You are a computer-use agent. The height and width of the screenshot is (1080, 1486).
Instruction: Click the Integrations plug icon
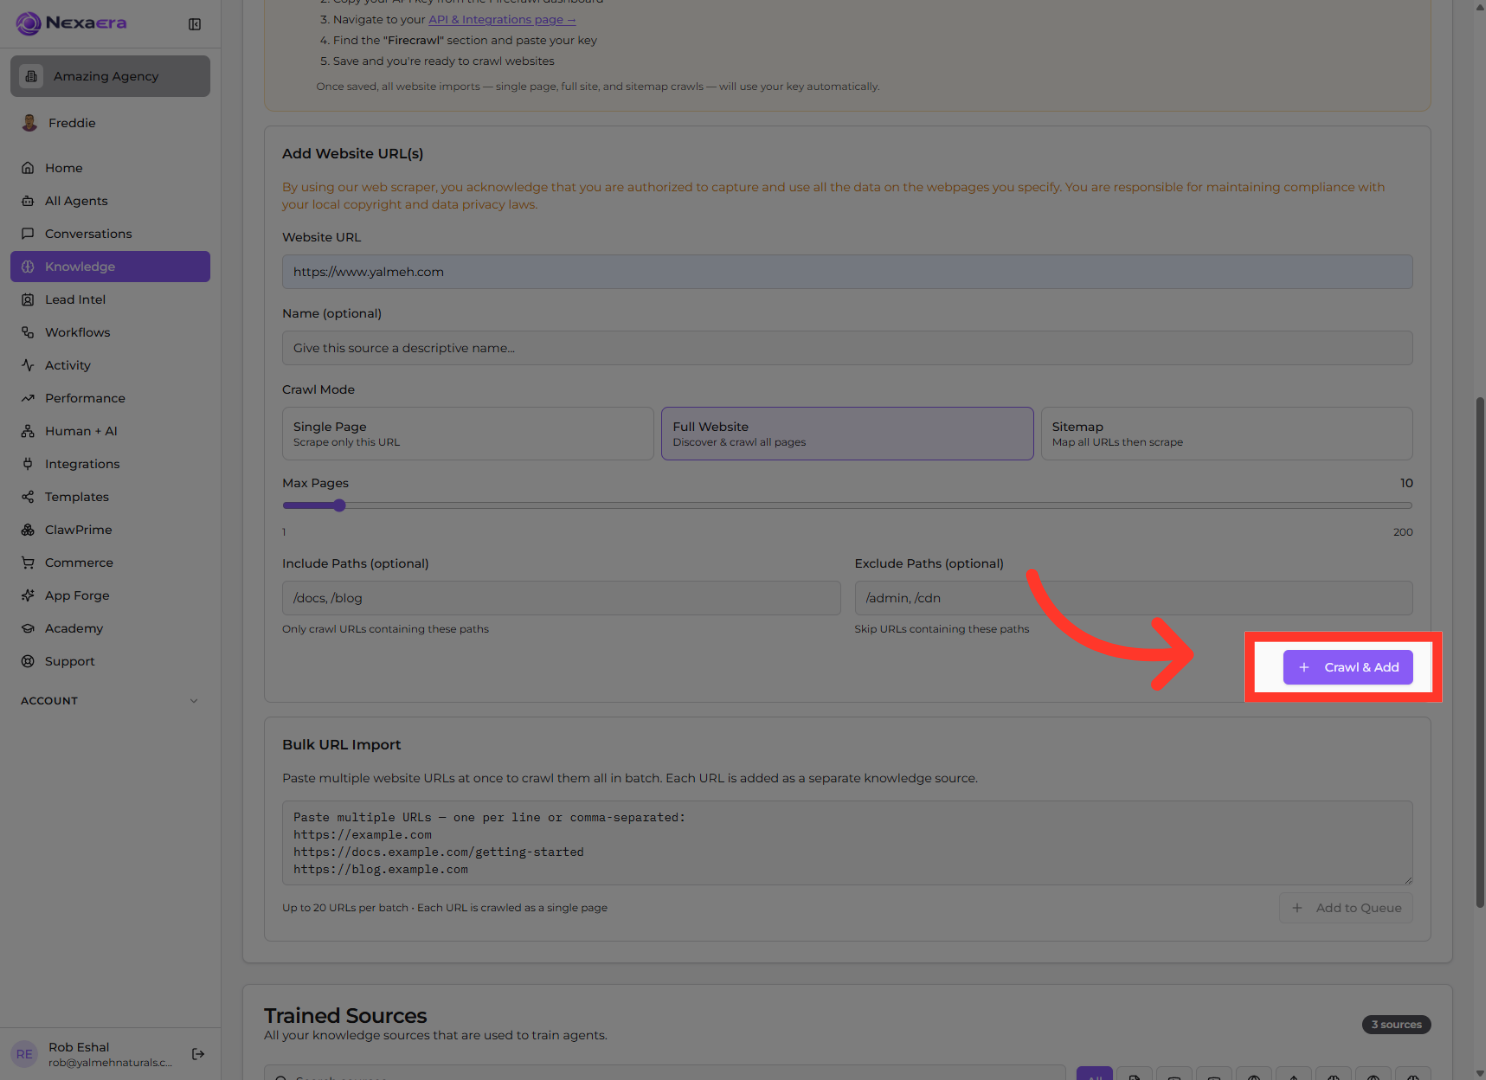28,464
